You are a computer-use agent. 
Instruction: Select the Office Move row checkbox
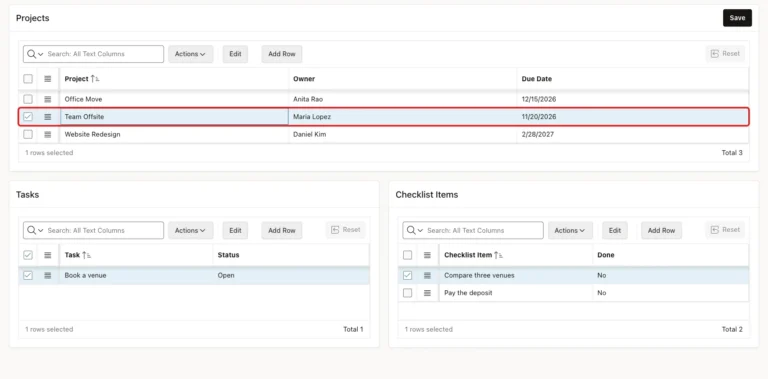pos(28,99)
